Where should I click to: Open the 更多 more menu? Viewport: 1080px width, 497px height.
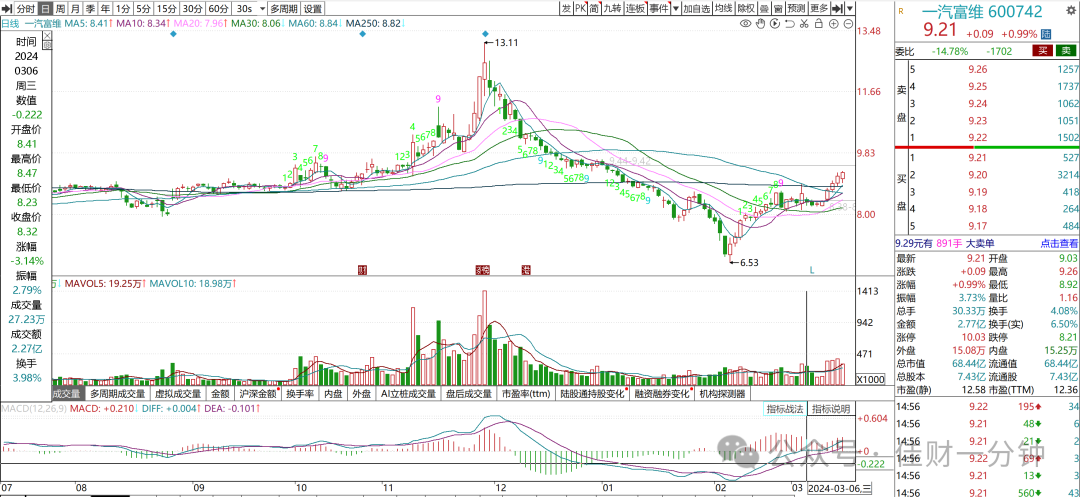(x=819, y=9)
